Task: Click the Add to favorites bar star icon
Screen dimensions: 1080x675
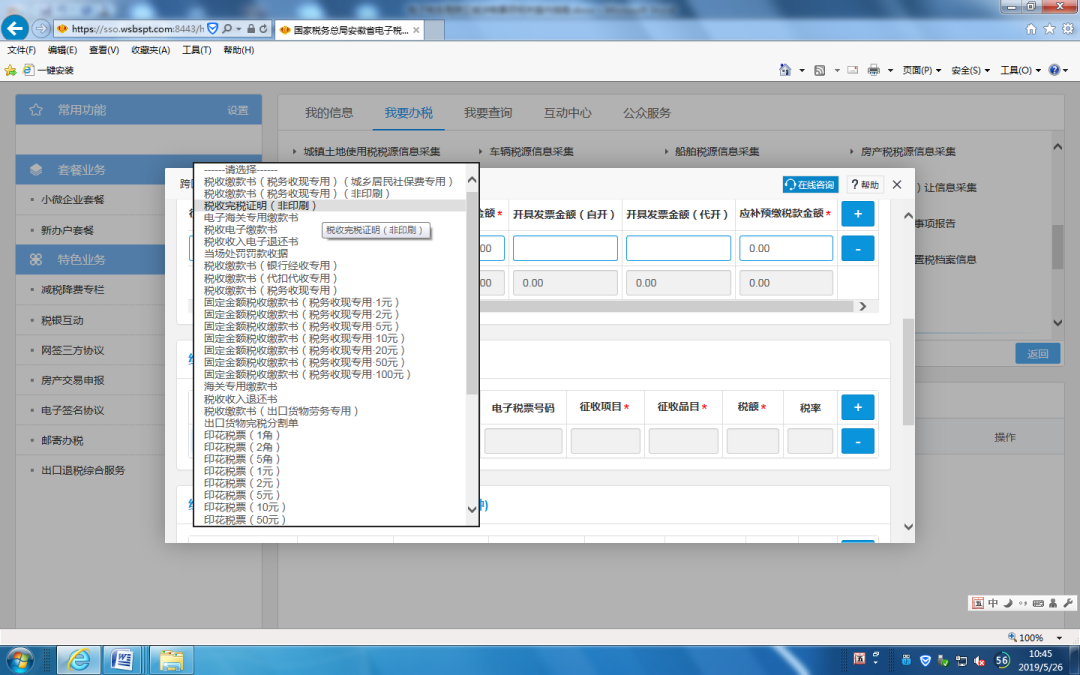Action: tap(10, 70)
